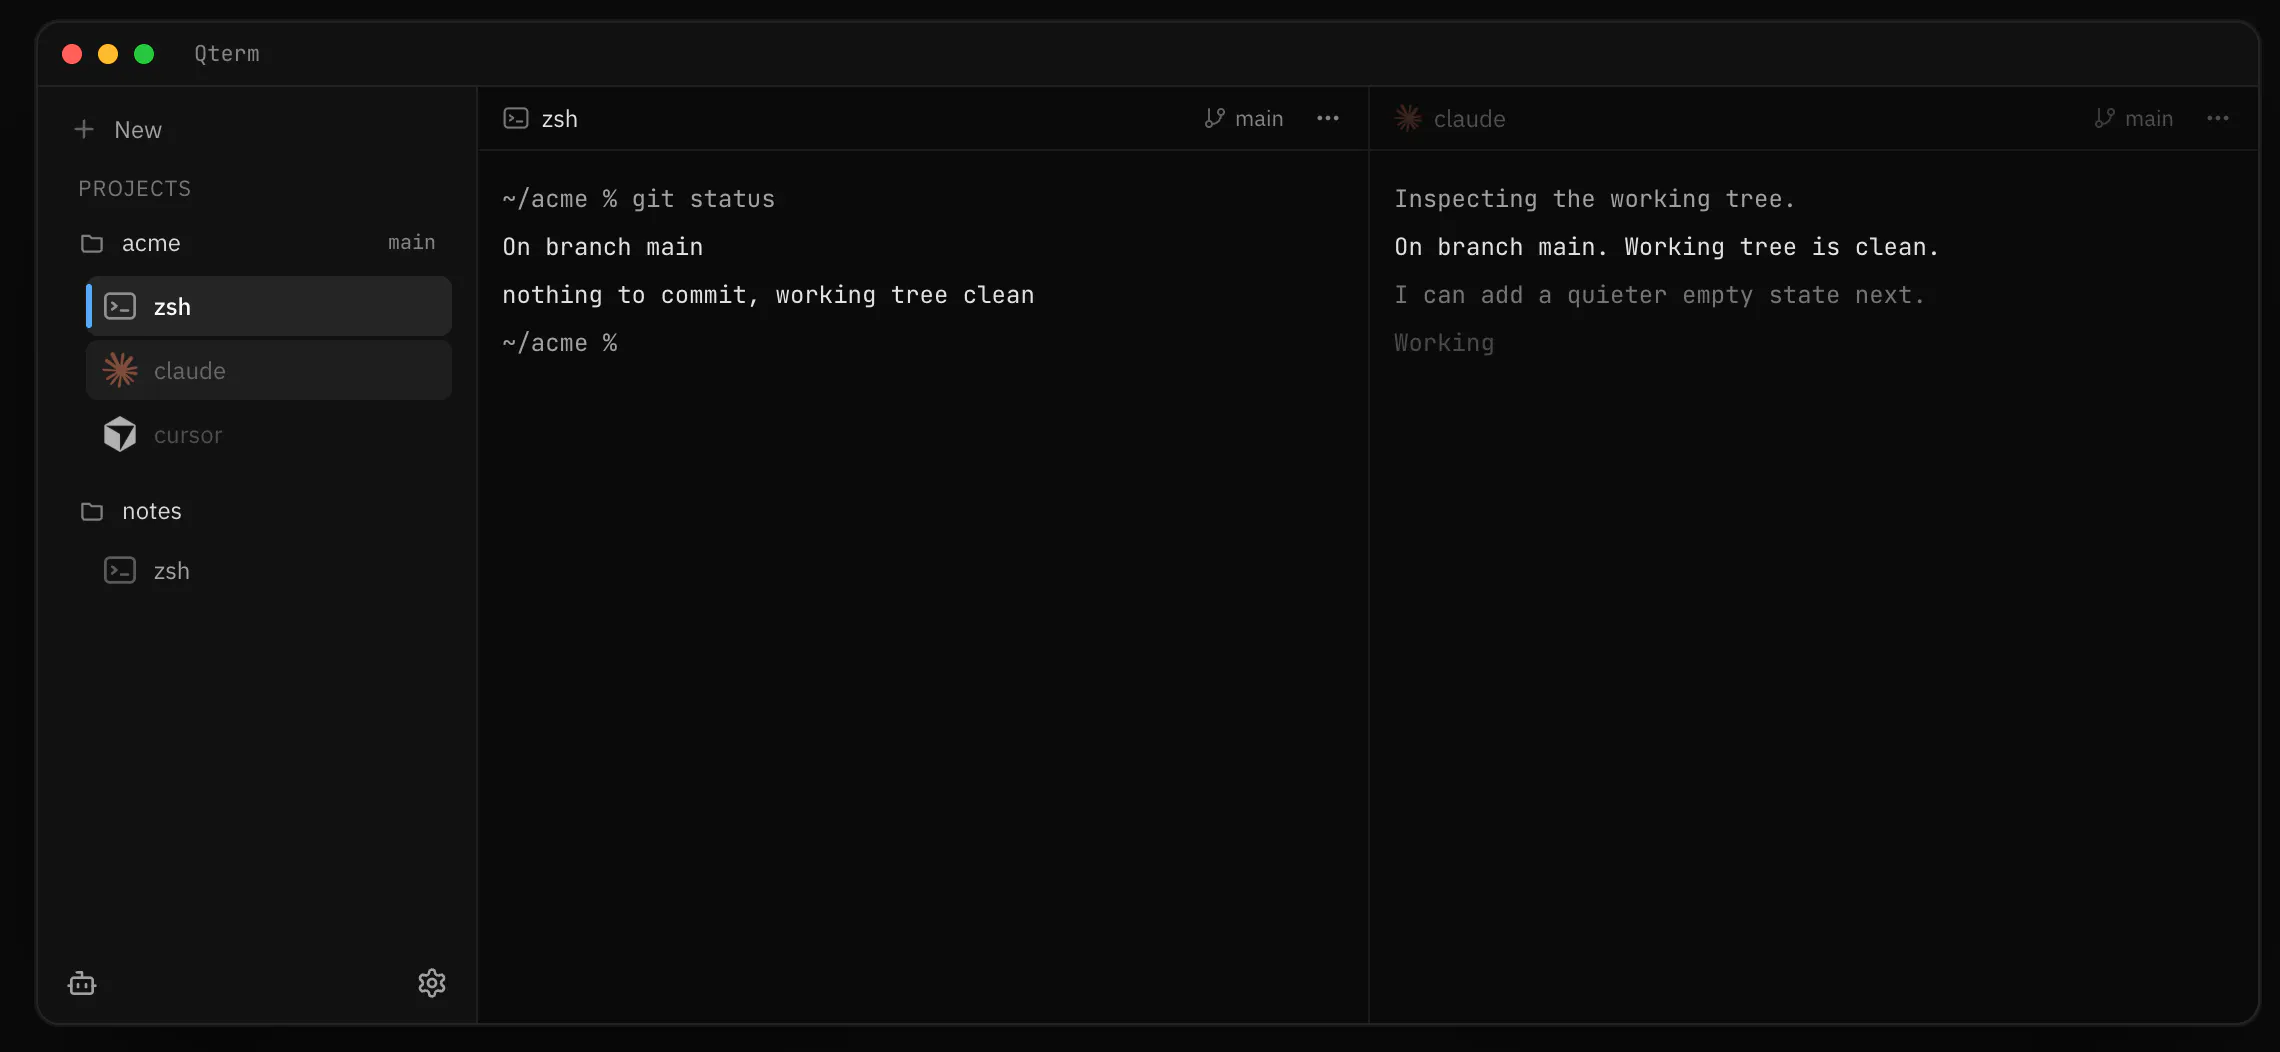Click the branch icon in claude pane header
This screenshot has width=2280, height=1052.
tap(2105, 118)
